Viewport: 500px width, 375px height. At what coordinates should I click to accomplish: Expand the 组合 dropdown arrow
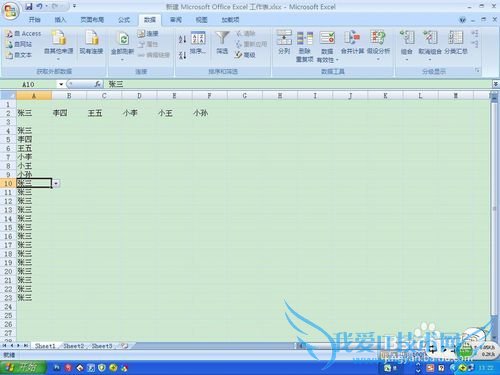tap(407, 60)
